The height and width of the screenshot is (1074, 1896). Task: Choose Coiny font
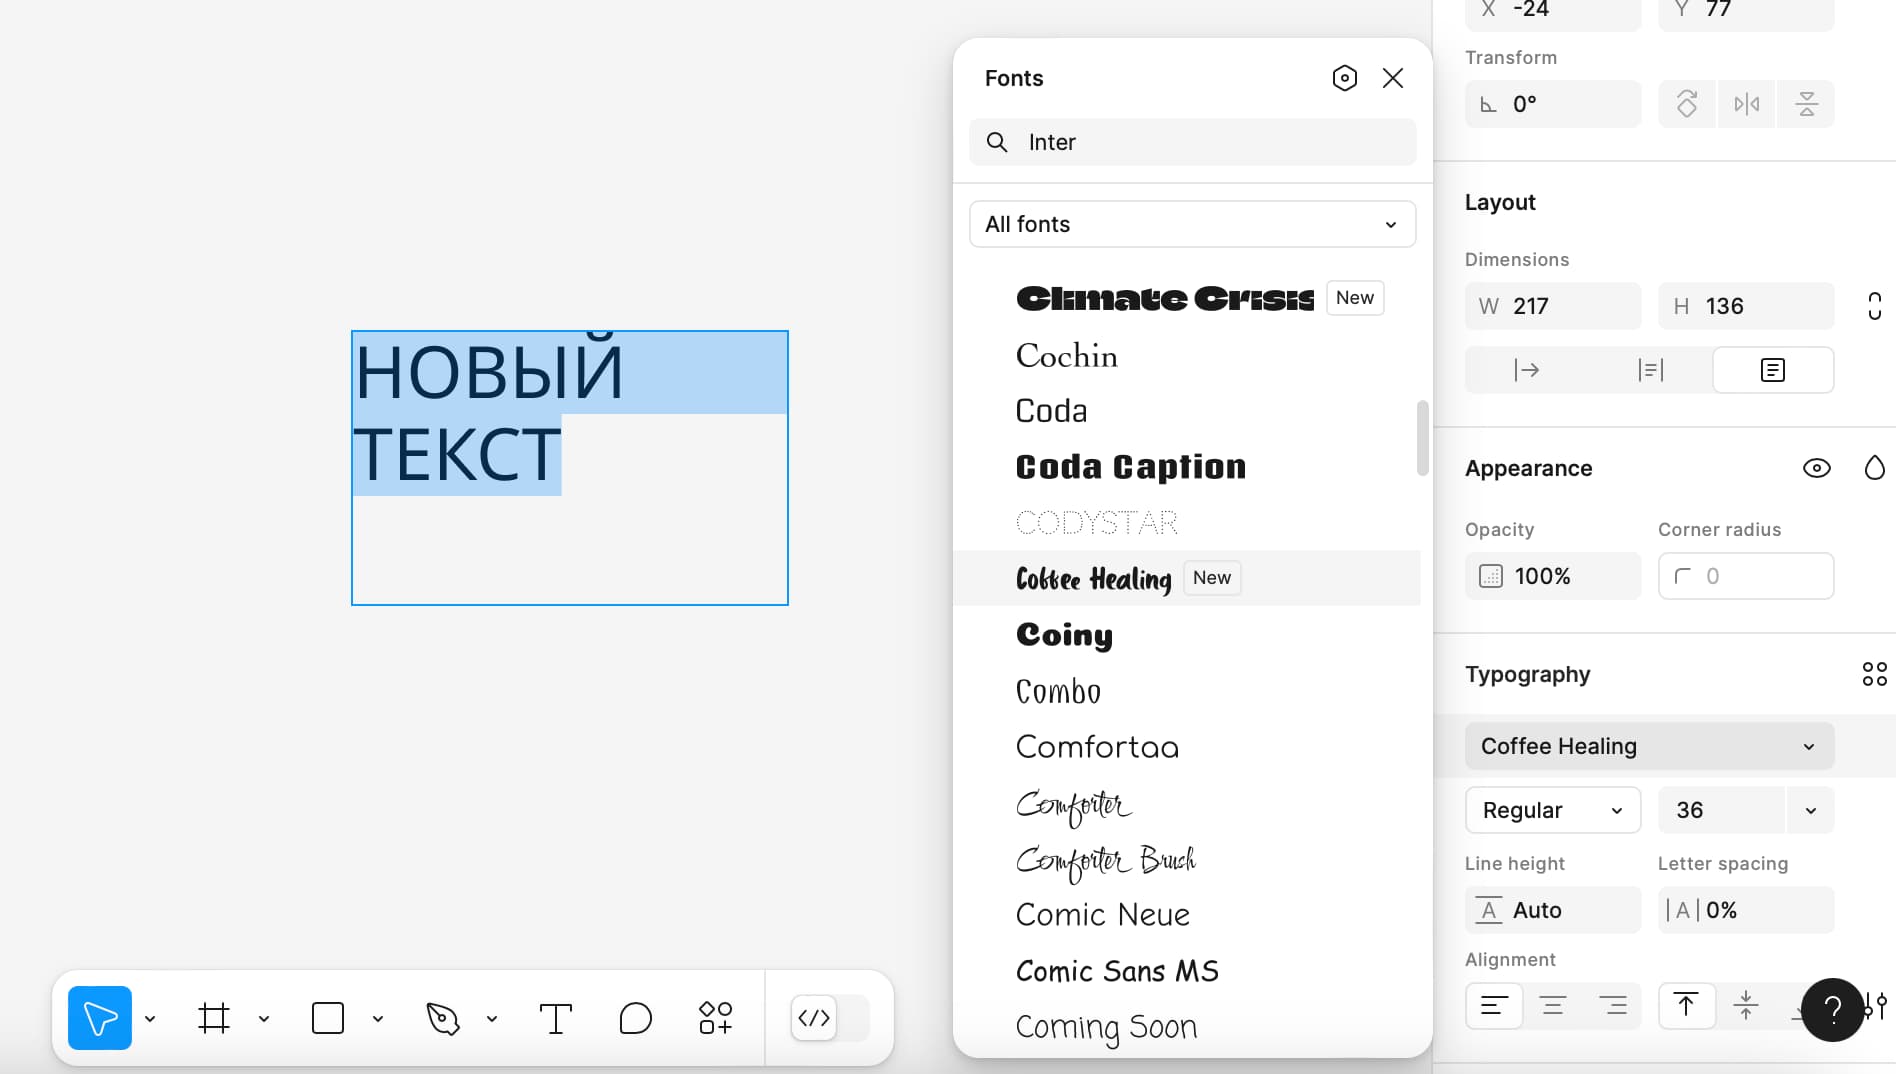coord(1187,635)
